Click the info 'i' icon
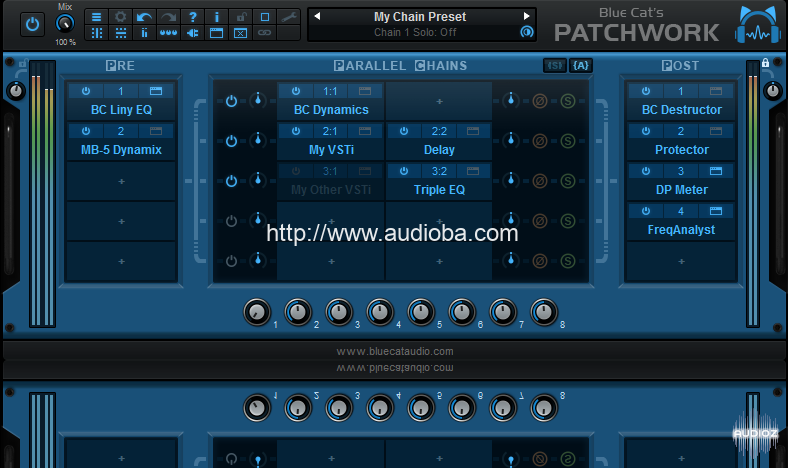788x468 pixels. click(217, 17)
